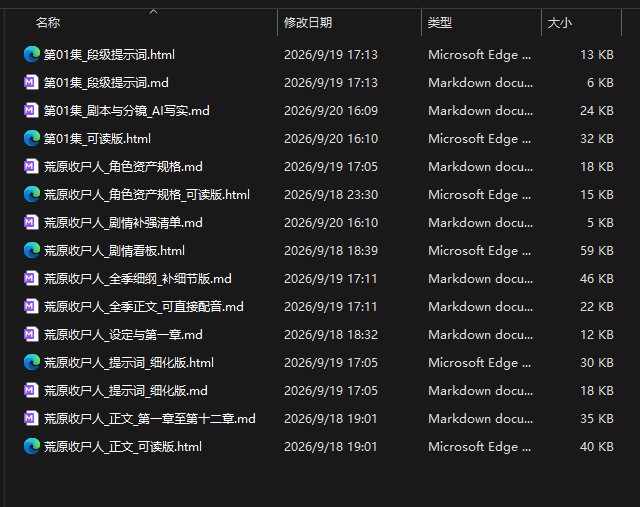640x507 pixels.
Task: Click Markdown icon of 荒原收尸人_正文_第一章至第十二章.md
Action: tap(31, 418)
